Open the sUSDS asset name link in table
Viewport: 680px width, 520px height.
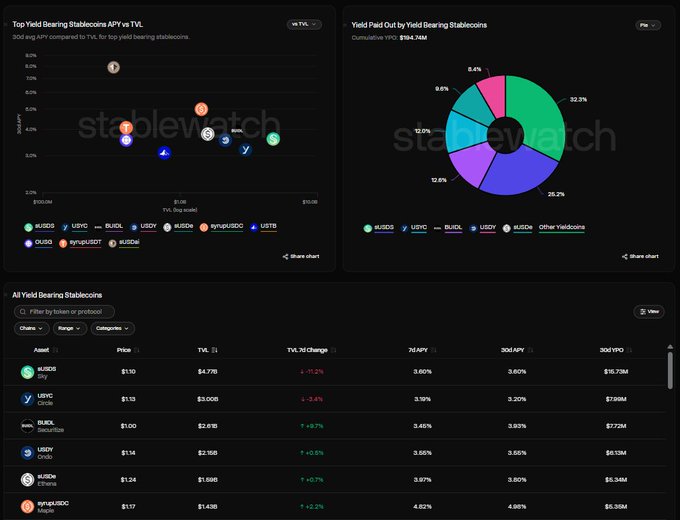pos(47,369)
